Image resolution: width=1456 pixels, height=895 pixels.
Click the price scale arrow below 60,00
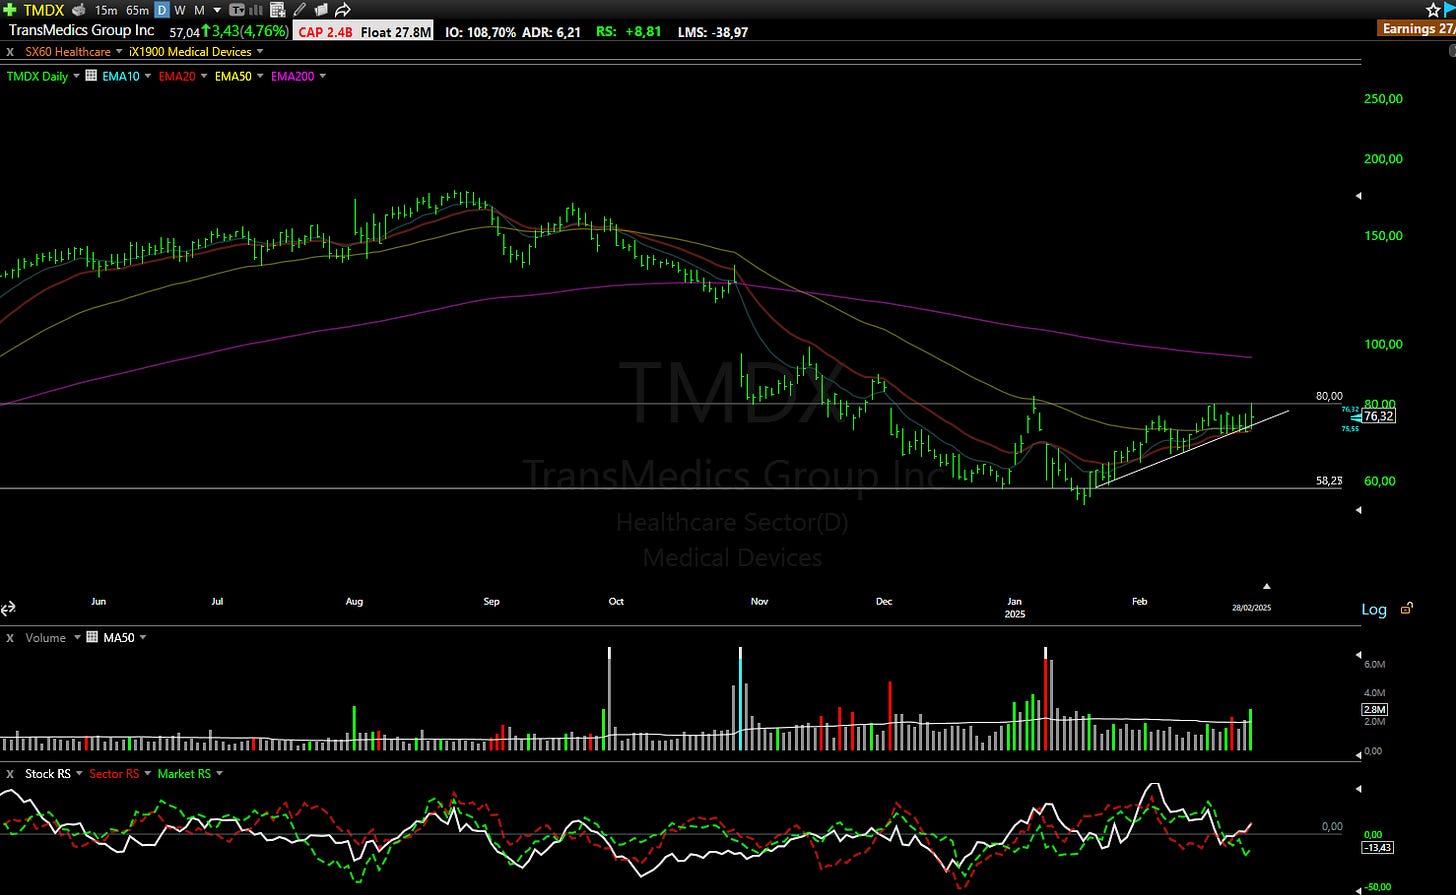1358,510
